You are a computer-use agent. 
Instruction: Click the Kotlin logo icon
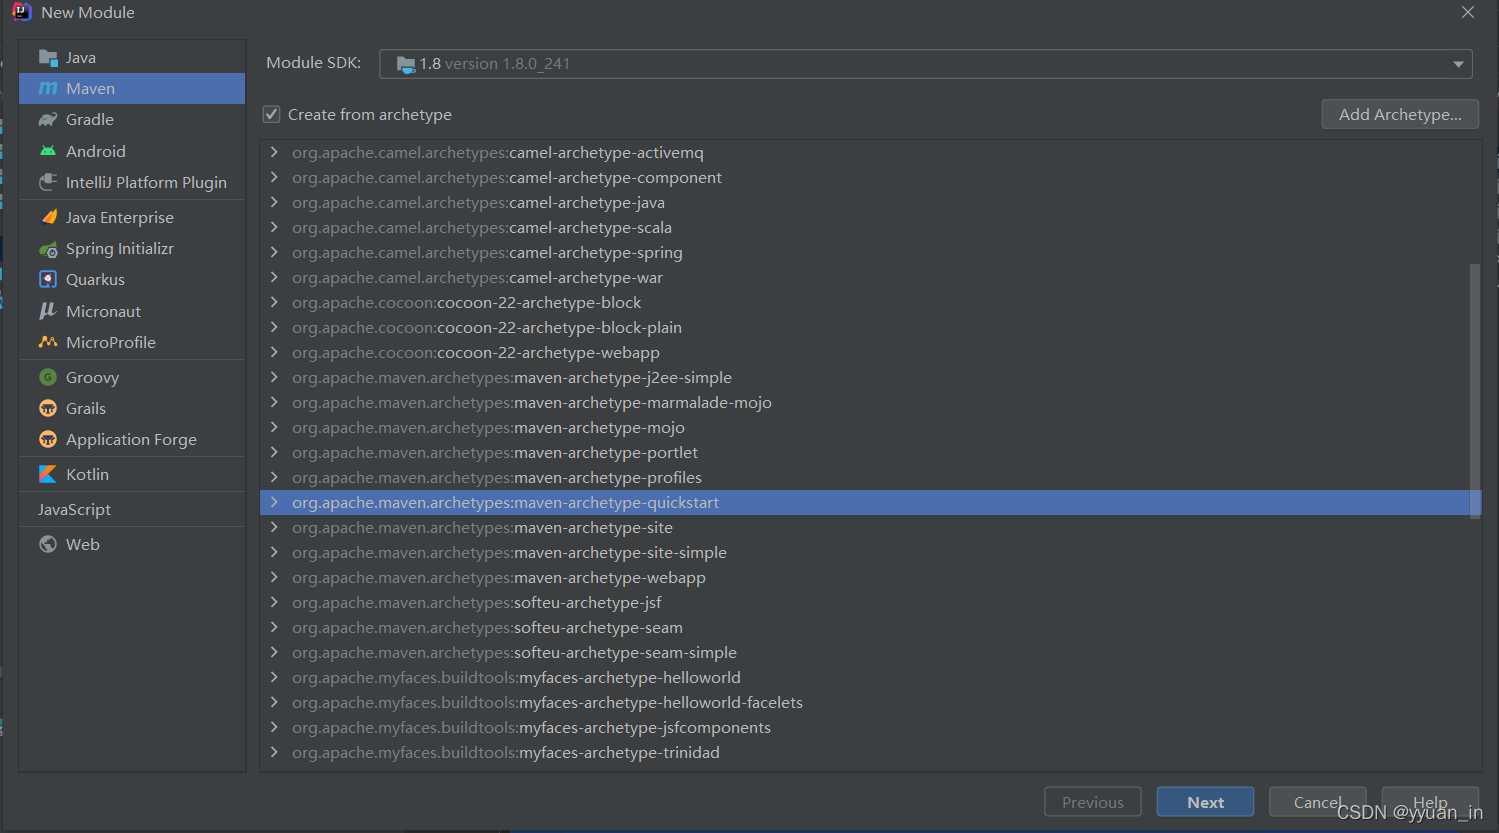click(x=48, y=474)
